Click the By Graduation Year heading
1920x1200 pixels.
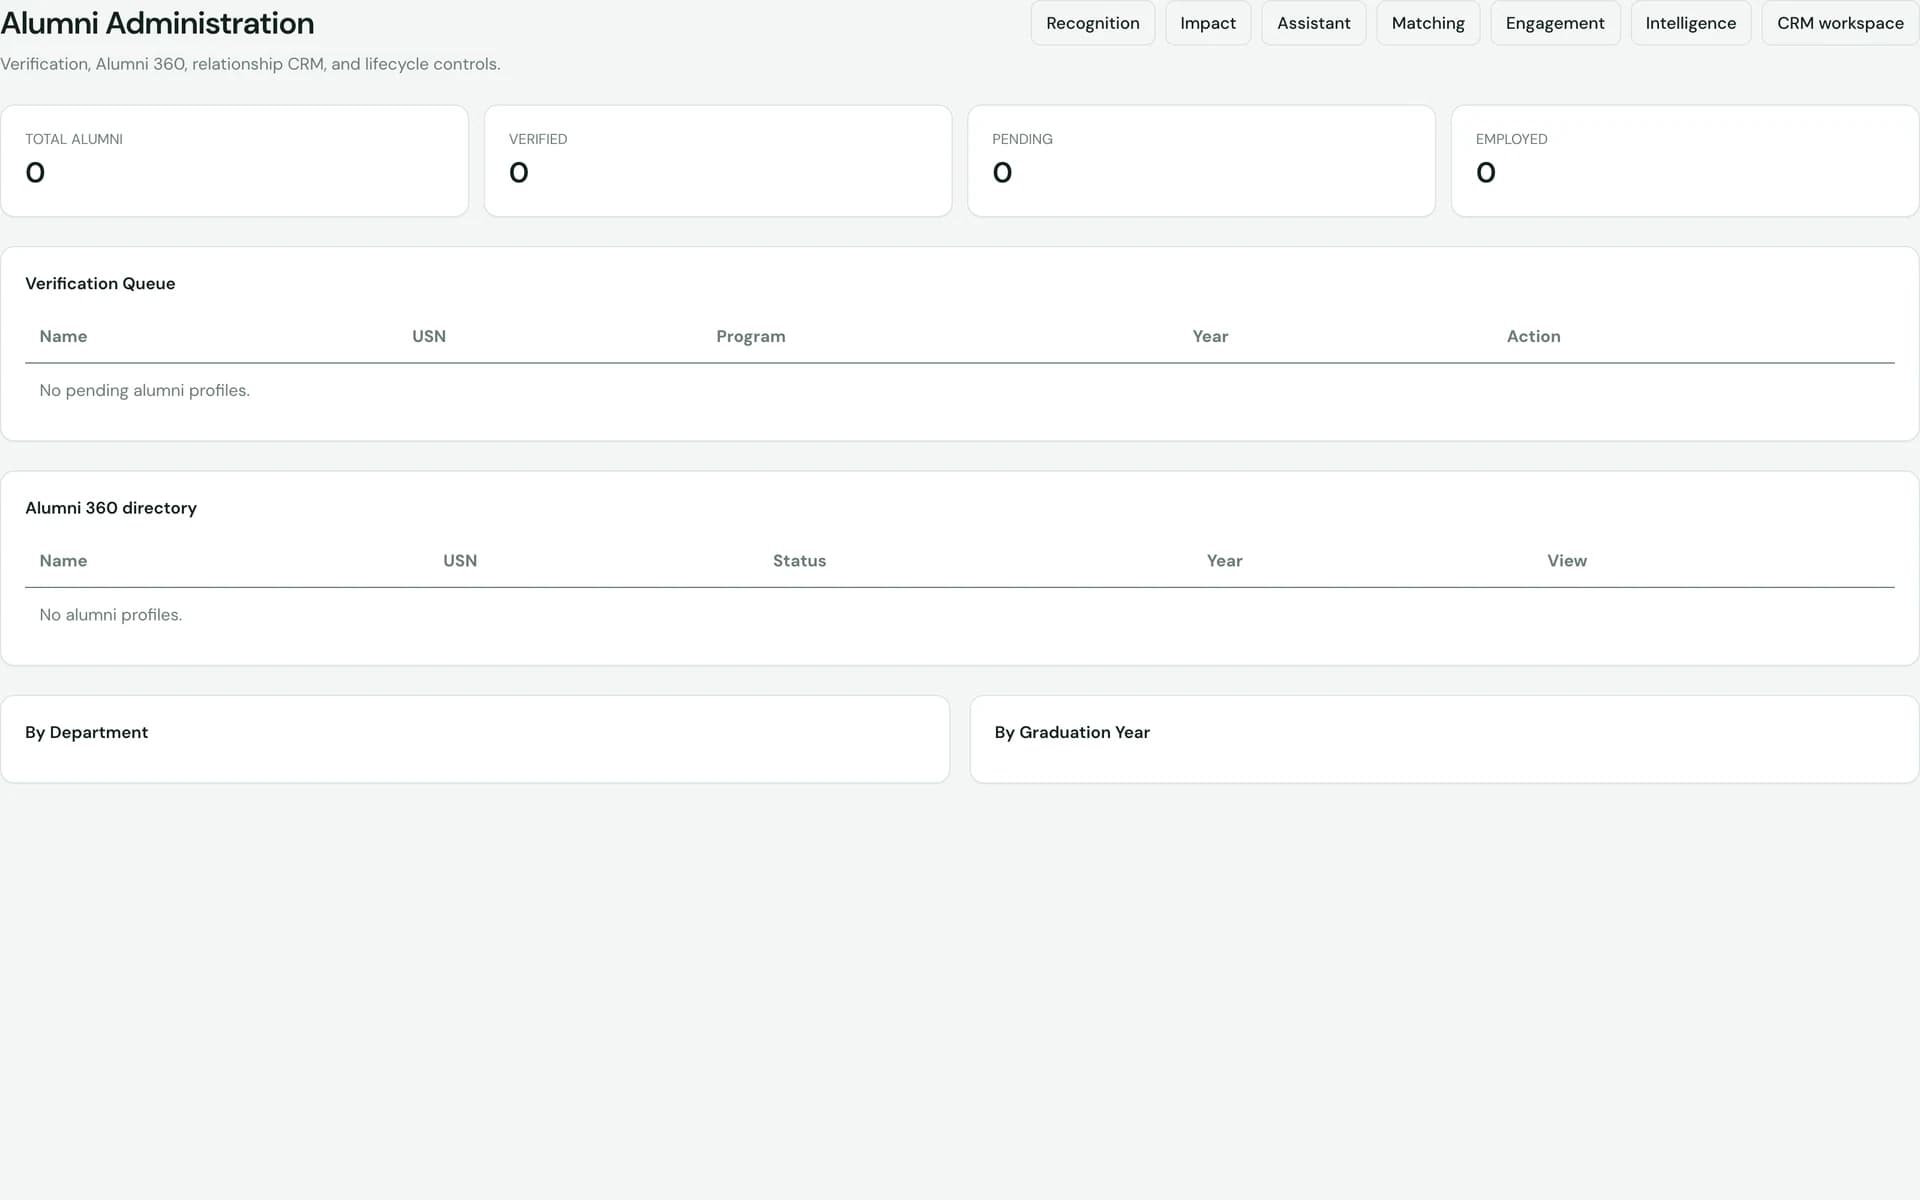1072,733
